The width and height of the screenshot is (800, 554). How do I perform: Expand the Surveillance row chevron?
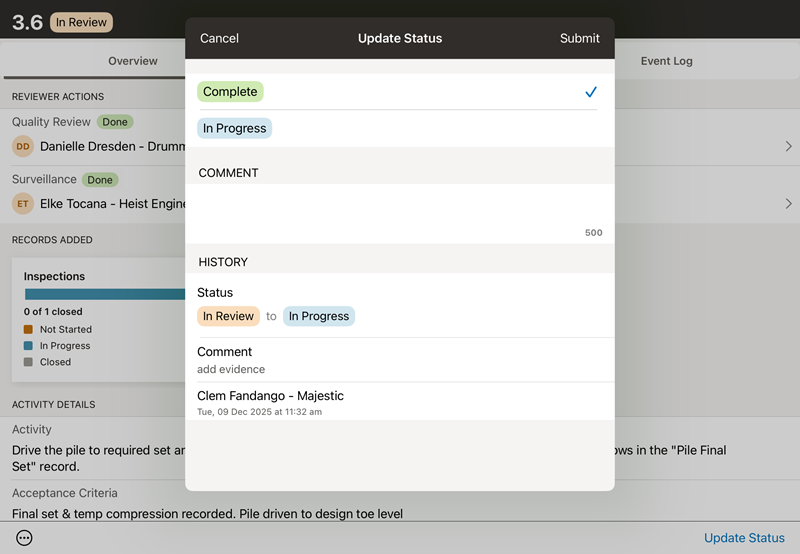788,204
